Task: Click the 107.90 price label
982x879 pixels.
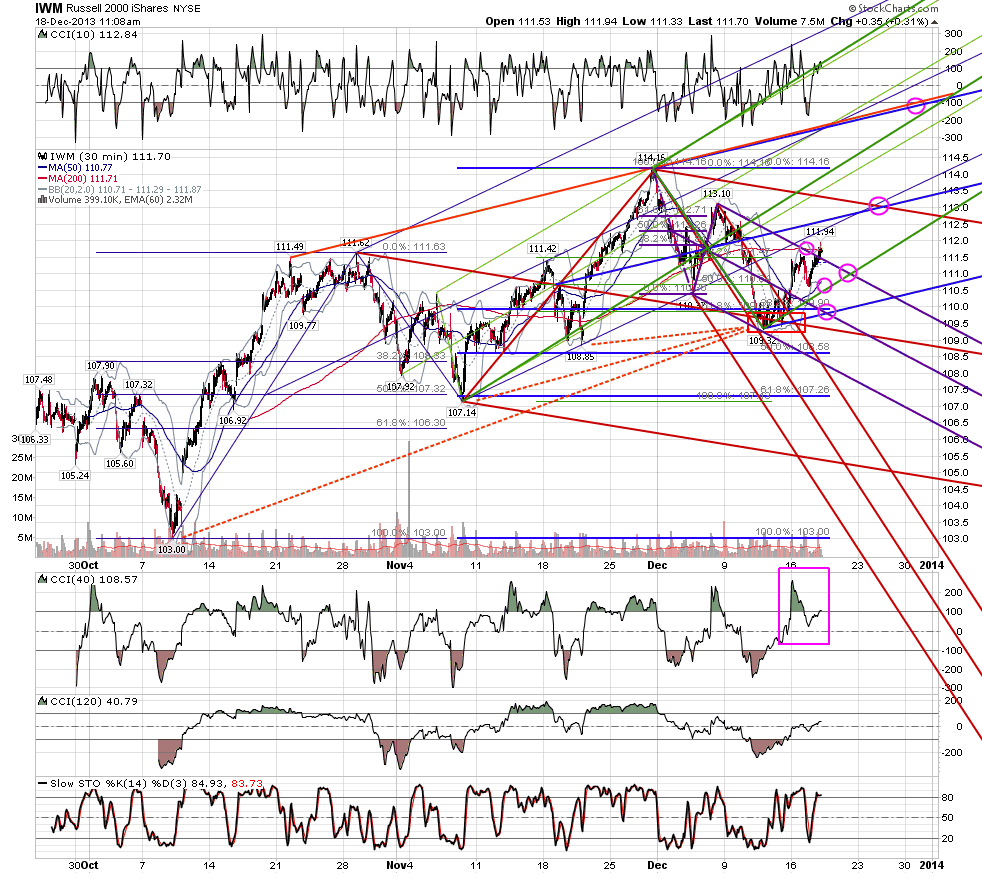Action: [100, 366]
